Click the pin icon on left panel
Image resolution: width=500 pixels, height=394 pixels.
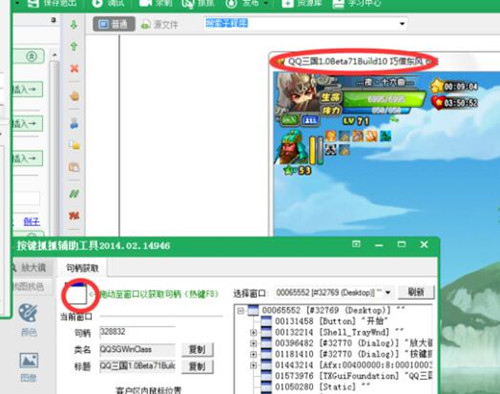tap(54, 20)
